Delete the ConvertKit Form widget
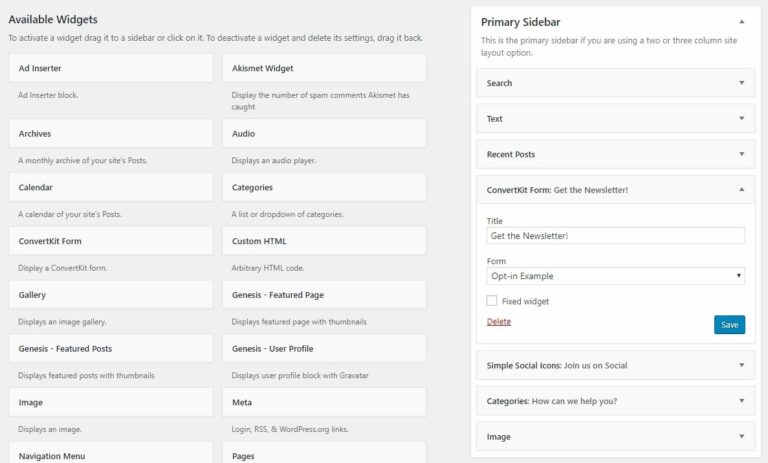This screenshot has width=768, height=463. coord(498,322)
